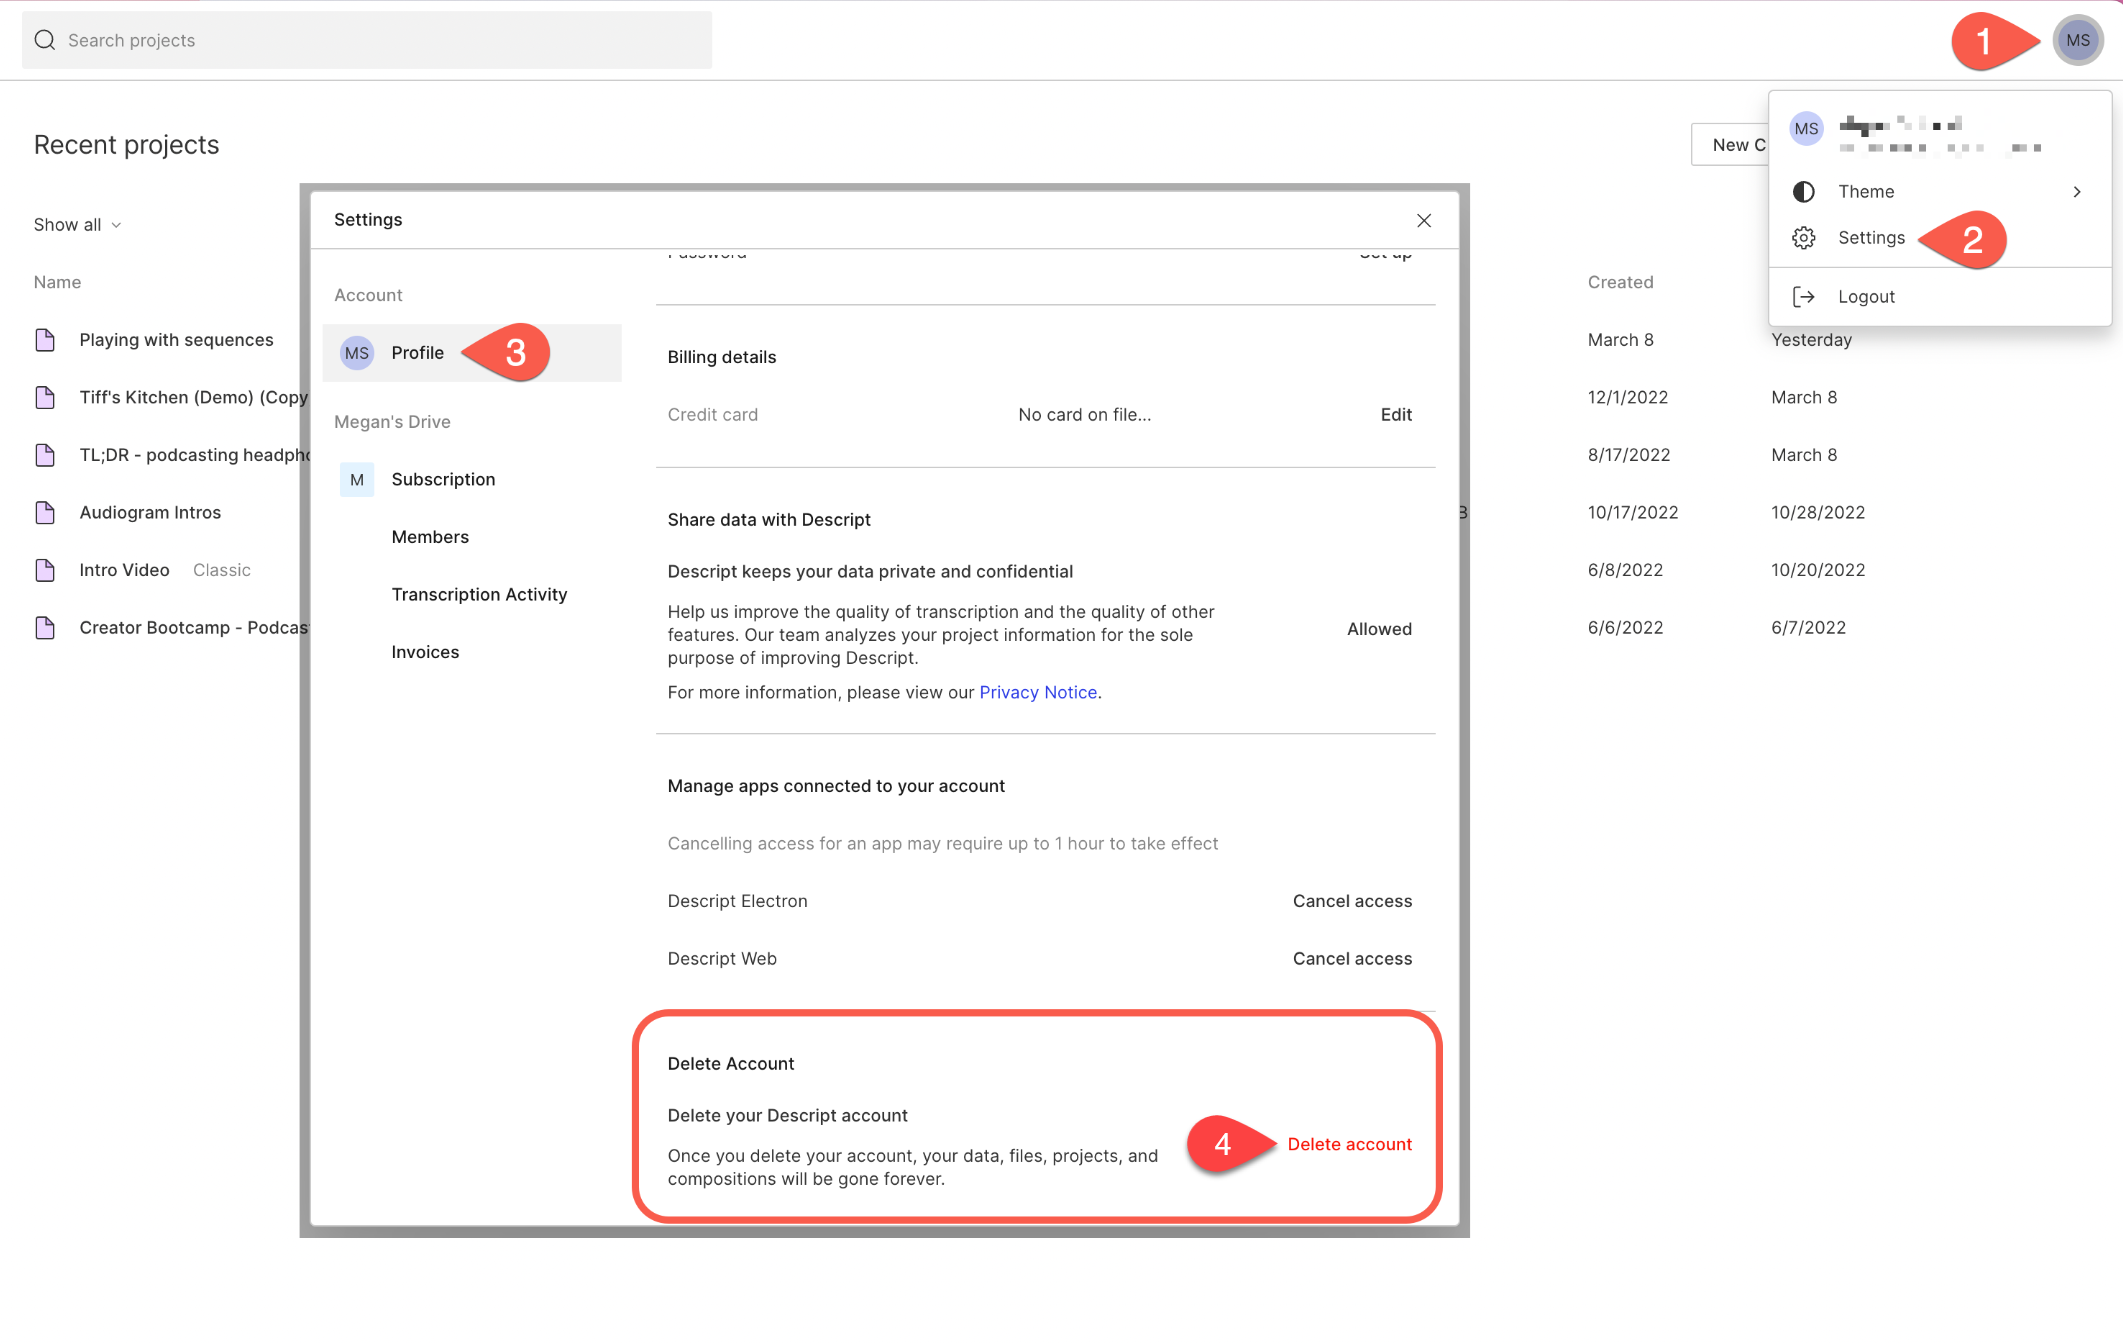Open Members settings section
This screenshot has height=1343, width=2123.
tap(430, 537)
